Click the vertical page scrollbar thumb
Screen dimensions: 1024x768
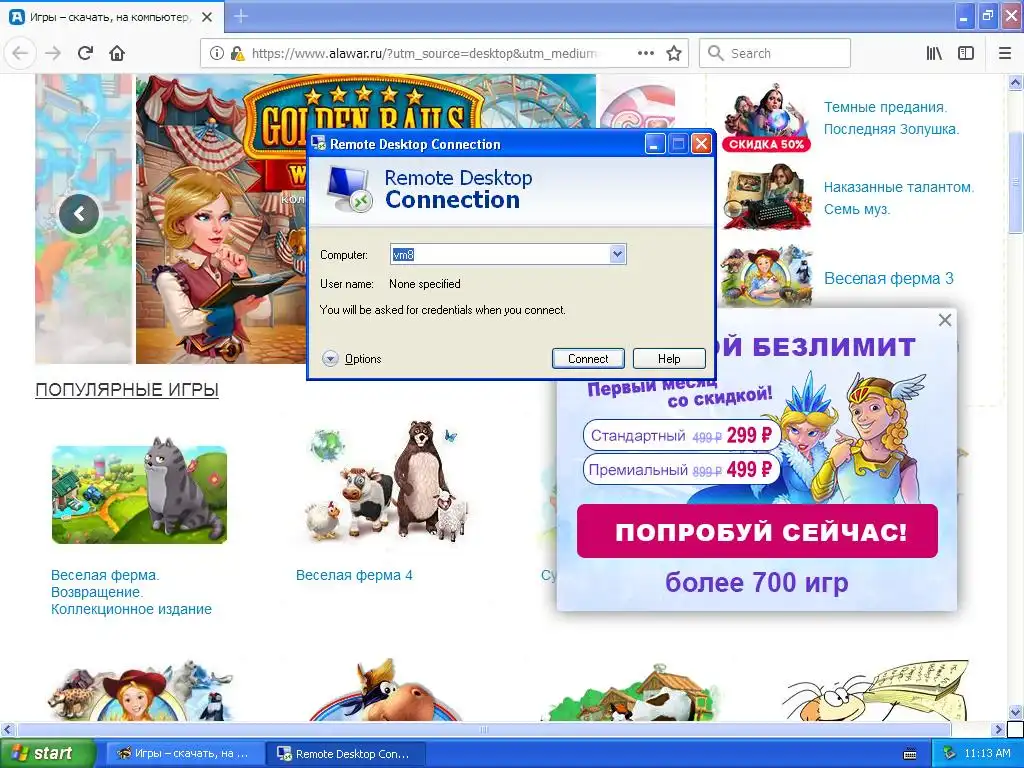click(1015, 181)
